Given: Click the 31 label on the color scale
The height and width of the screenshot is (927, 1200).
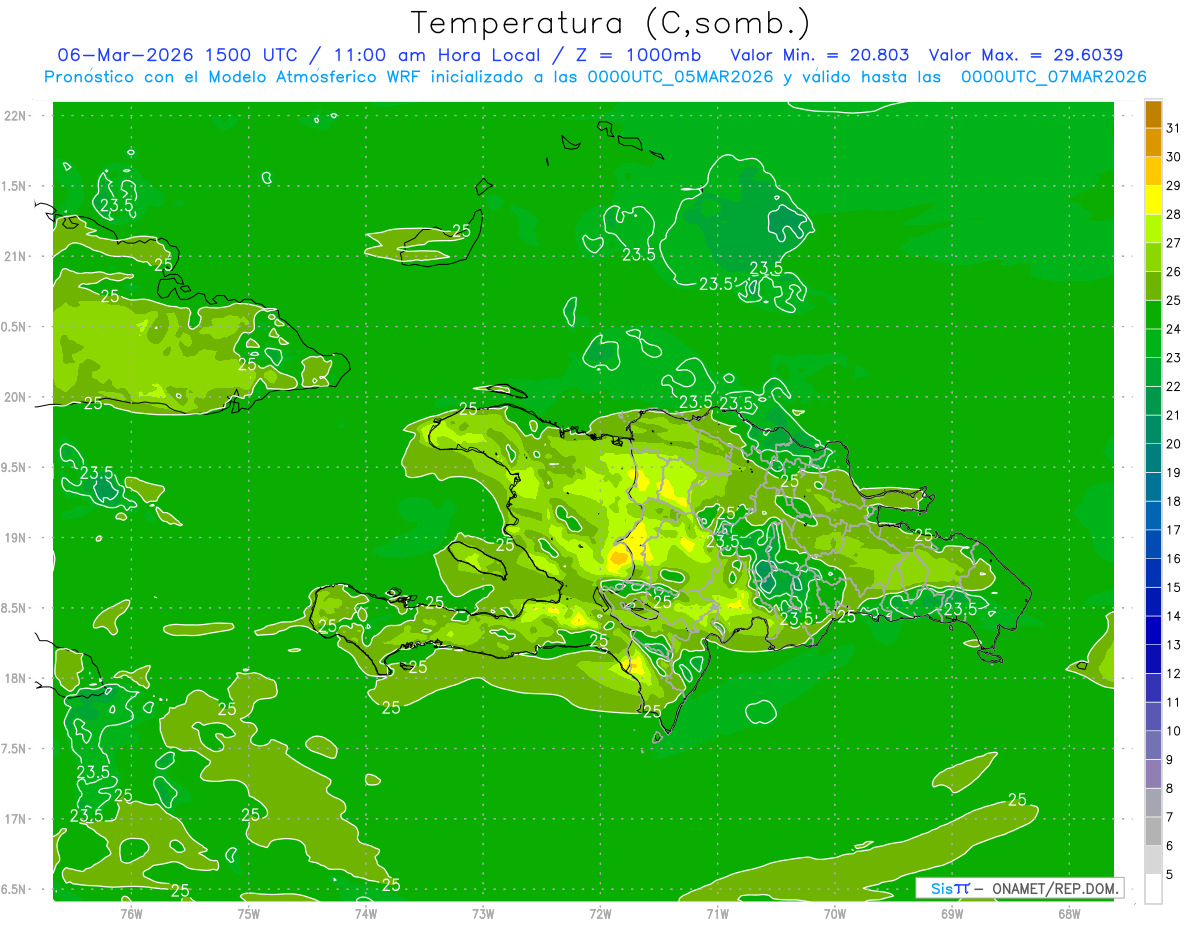Looking at the screenshot, I should point(1173,128).
